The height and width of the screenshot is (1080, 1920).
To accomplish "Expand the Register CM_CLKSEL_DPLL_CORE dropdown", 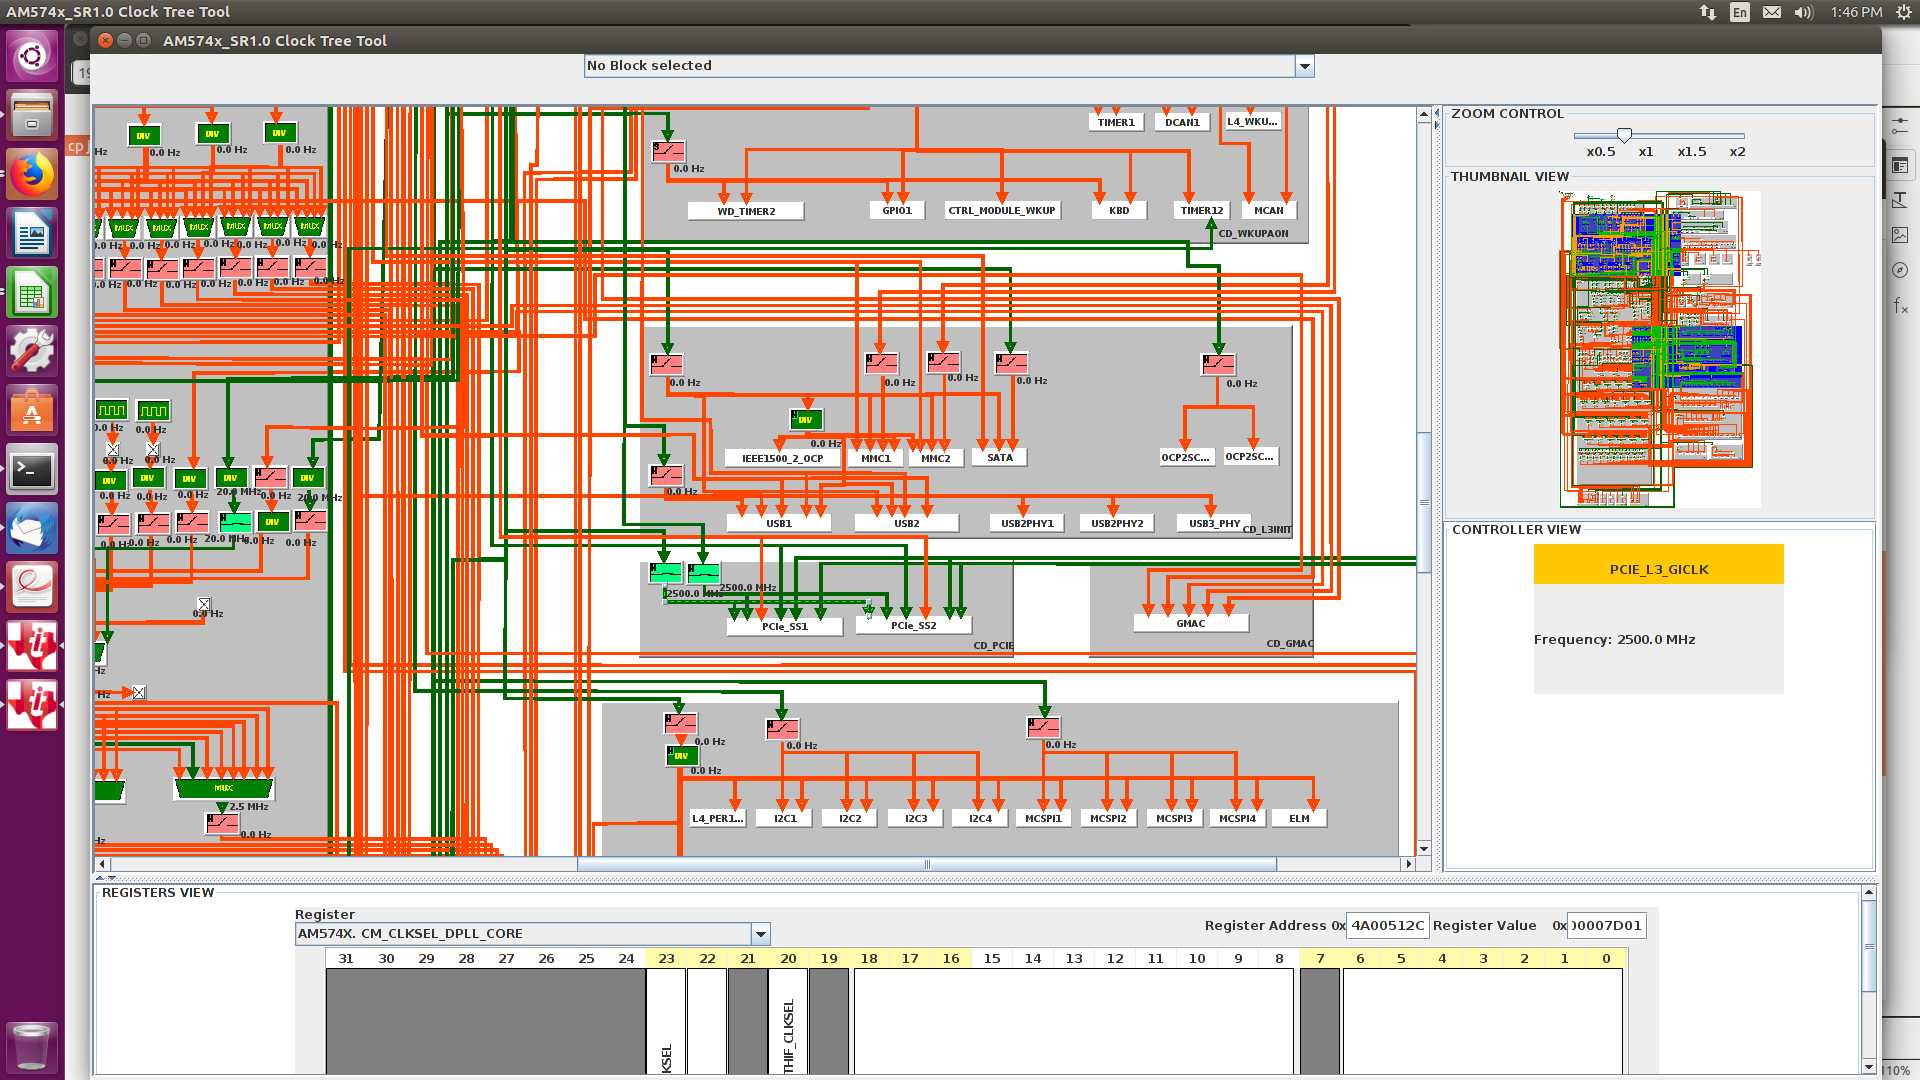I will [x=760, y=934].
